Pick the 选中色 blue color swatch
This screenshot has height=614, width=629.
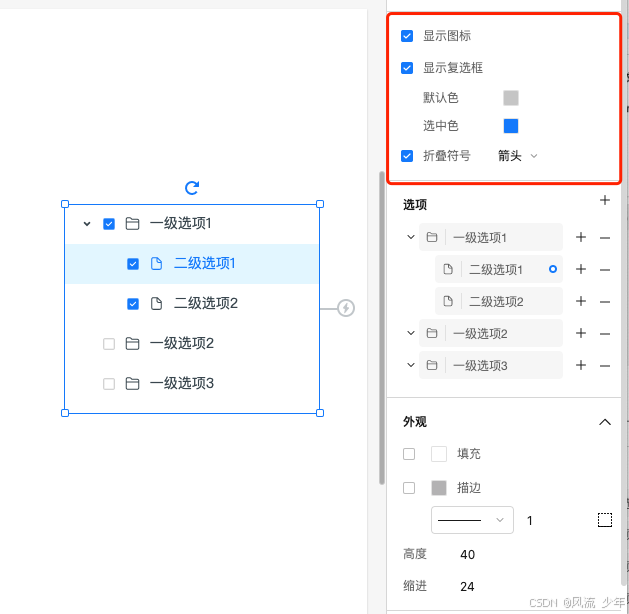(x=511, y=126)
